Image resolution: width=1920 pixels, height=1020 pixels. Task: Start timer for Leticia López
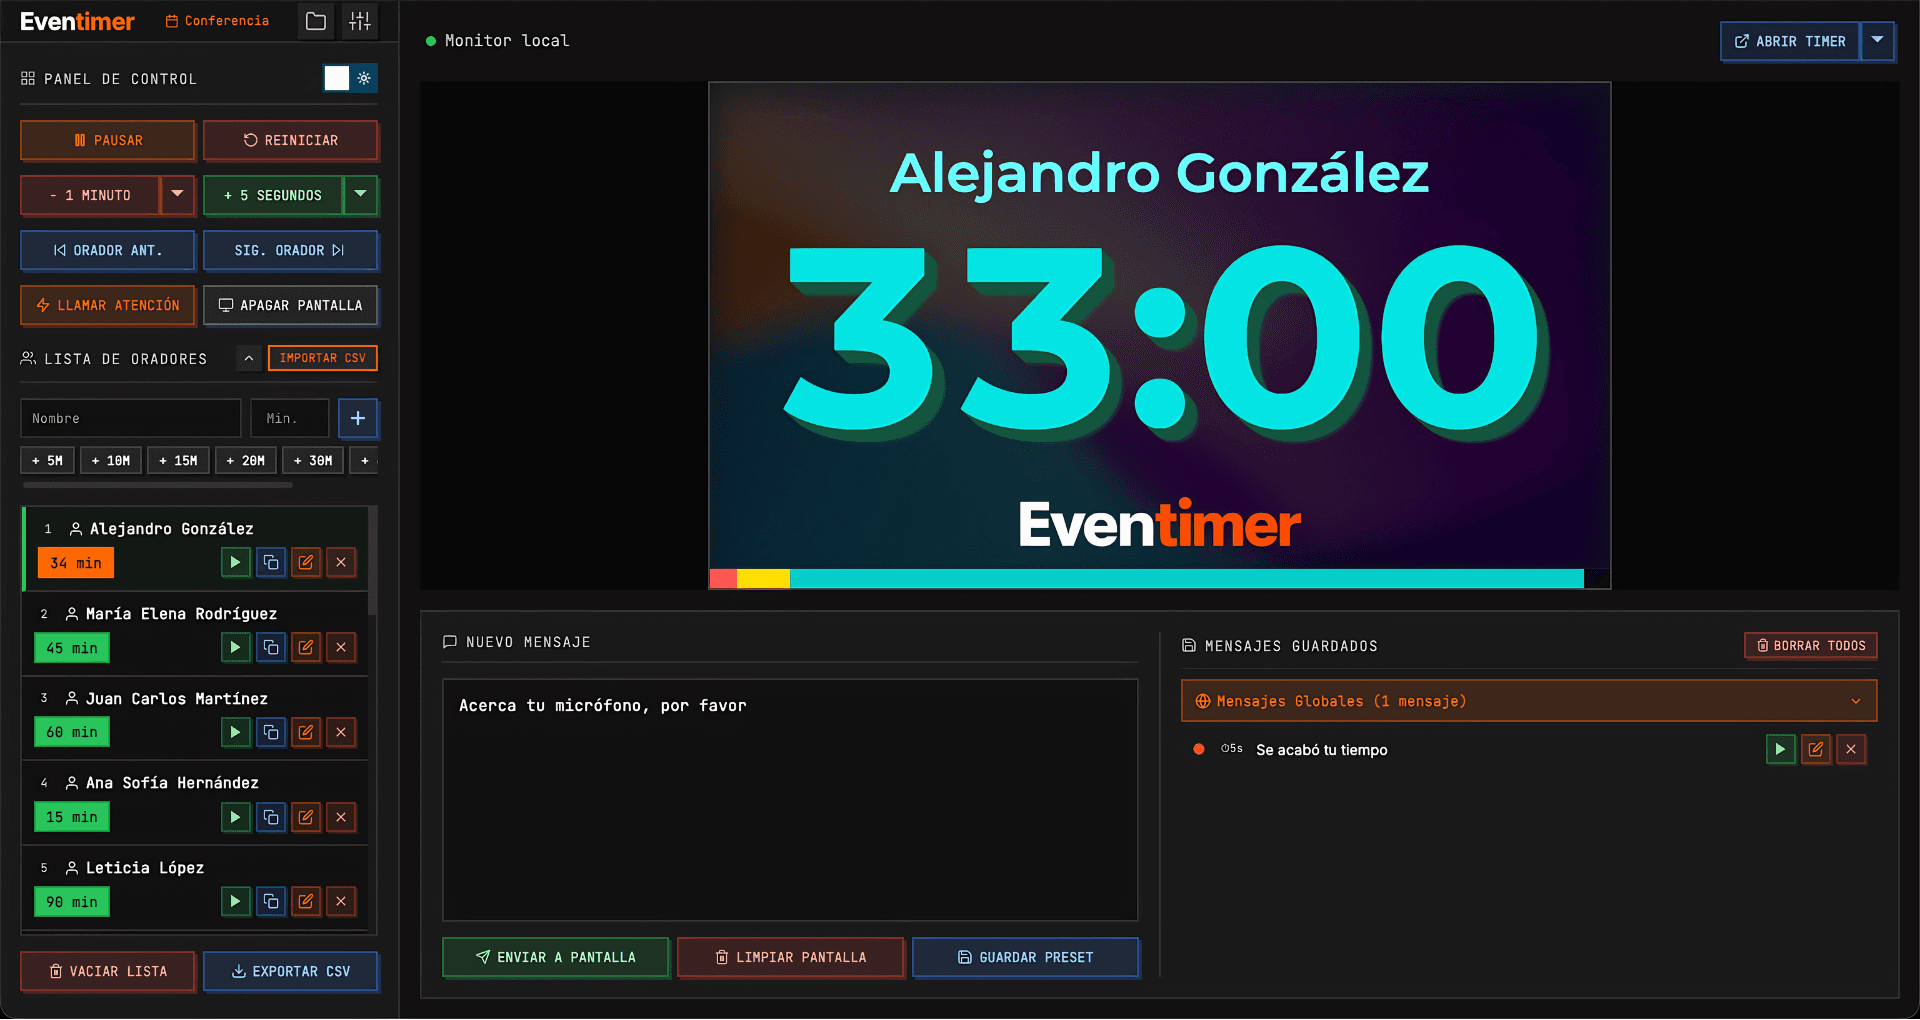pos(235,901)
